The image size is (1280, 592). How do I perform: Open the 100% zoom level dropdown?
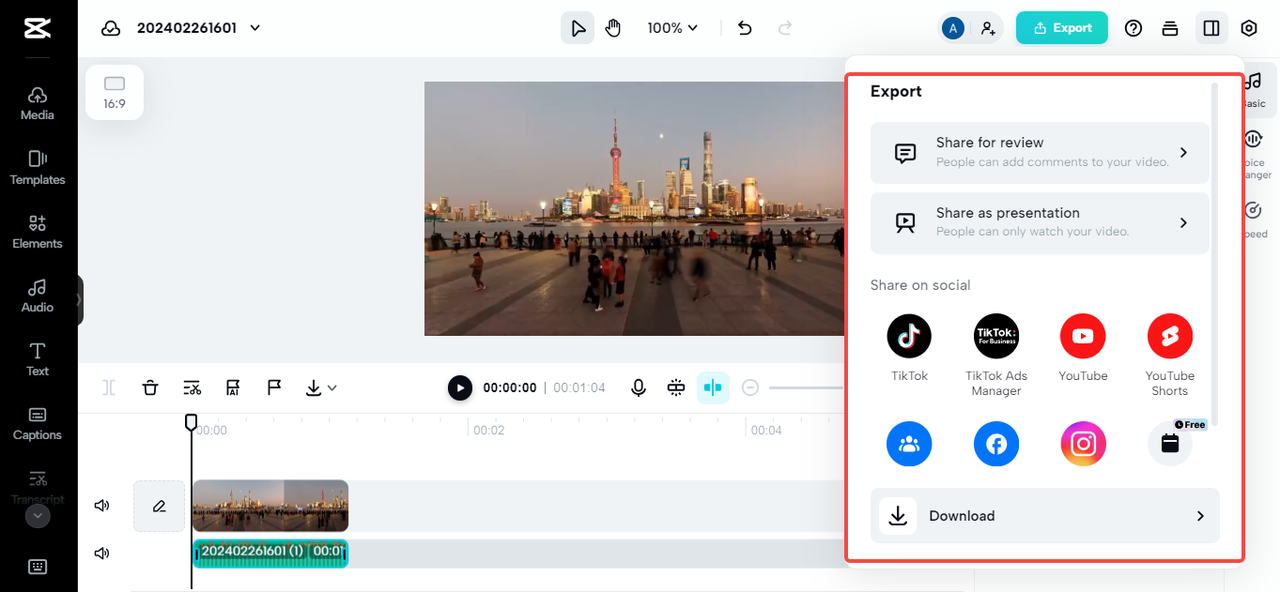coord(672,28)
